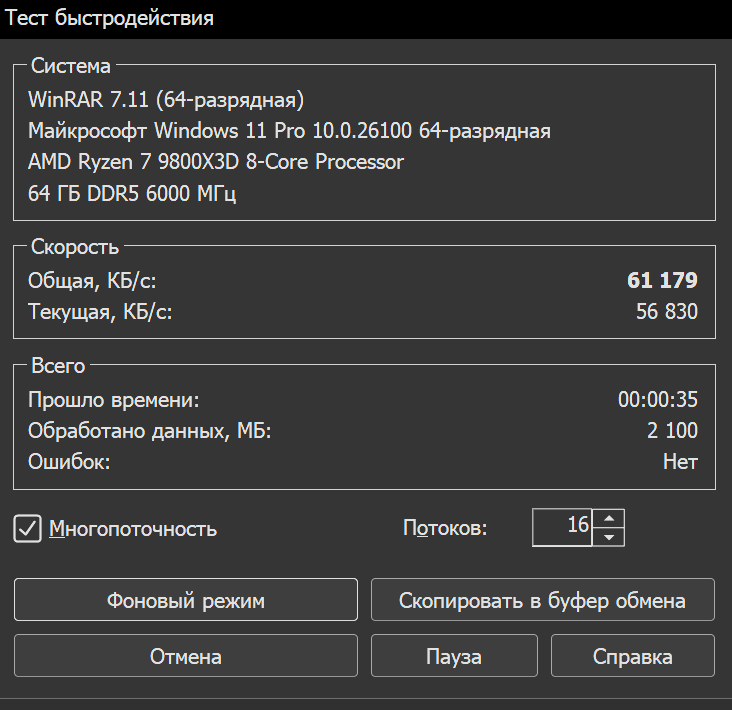This screenshot has height=710, width=732.
Task: Click the Общая, КБ/с label
Action: [92, 281]
